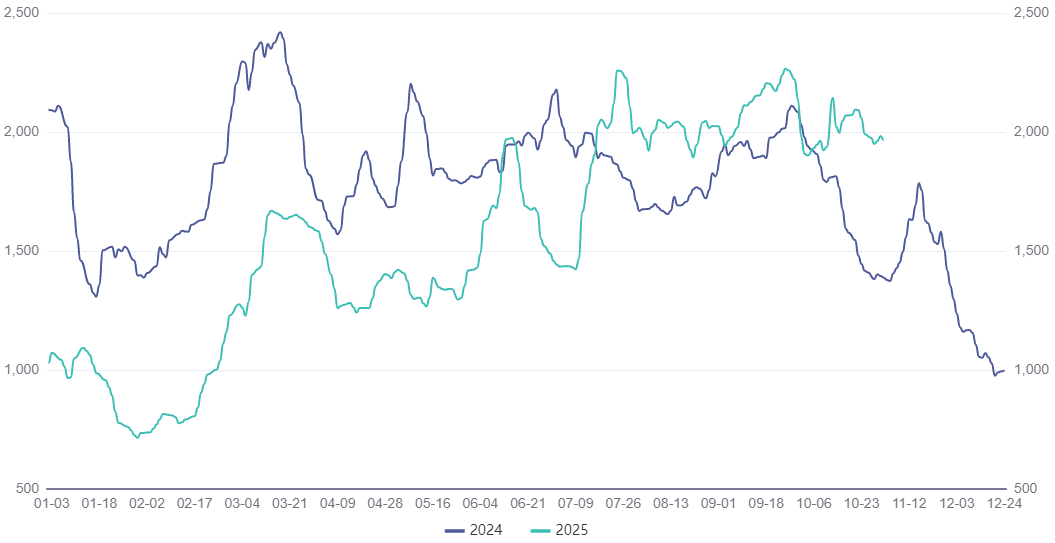Select the 10-23 x-axis date label
1055x543 pixels.
pyautogui.click(x=861, y=504)
